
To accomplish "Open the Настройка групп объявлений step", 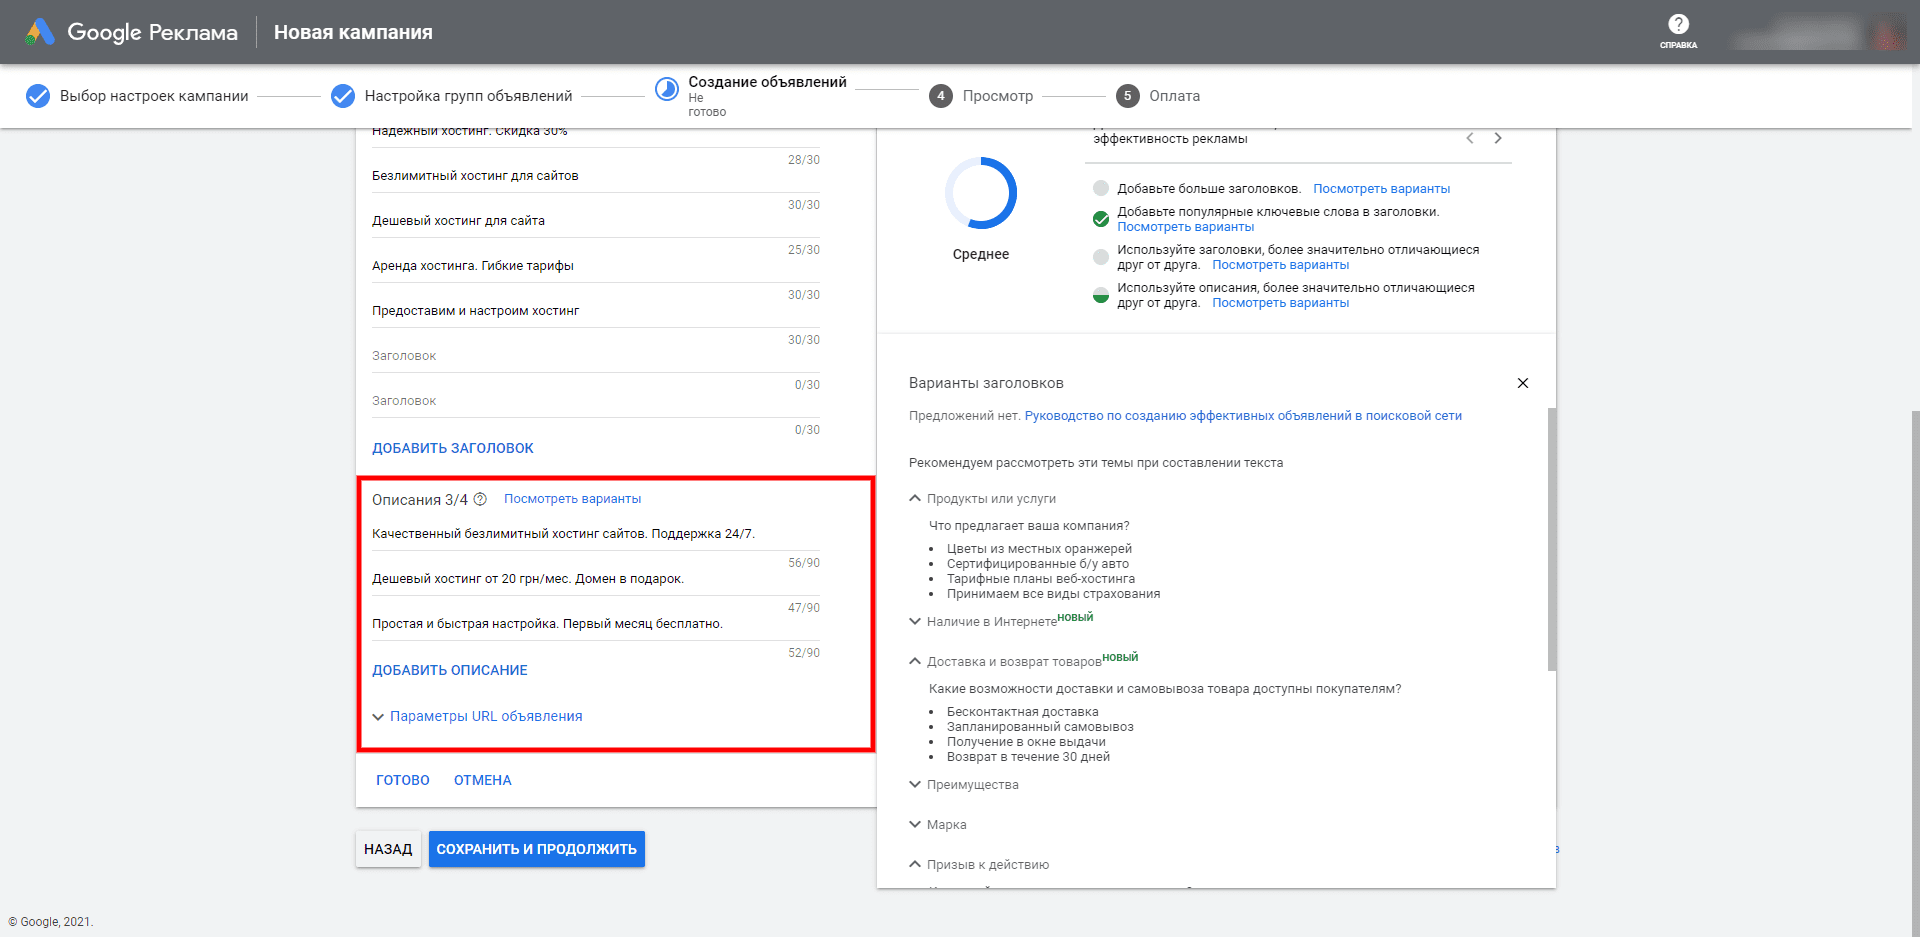I will point(468,96).
